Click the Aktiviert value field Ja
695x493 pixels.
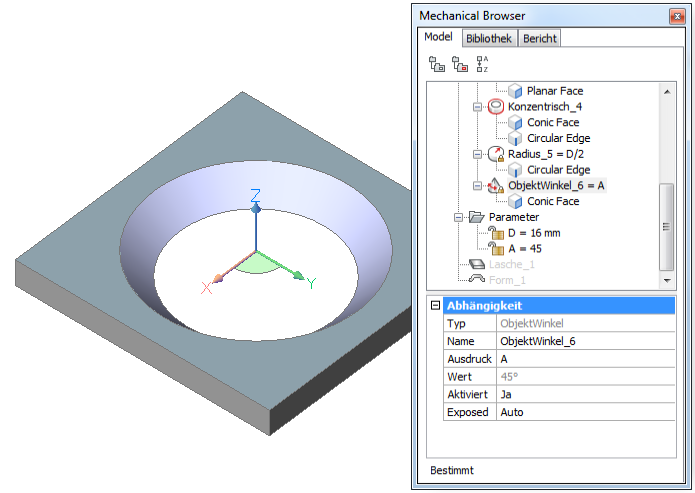pyautogui.click(x=585, y=395)
